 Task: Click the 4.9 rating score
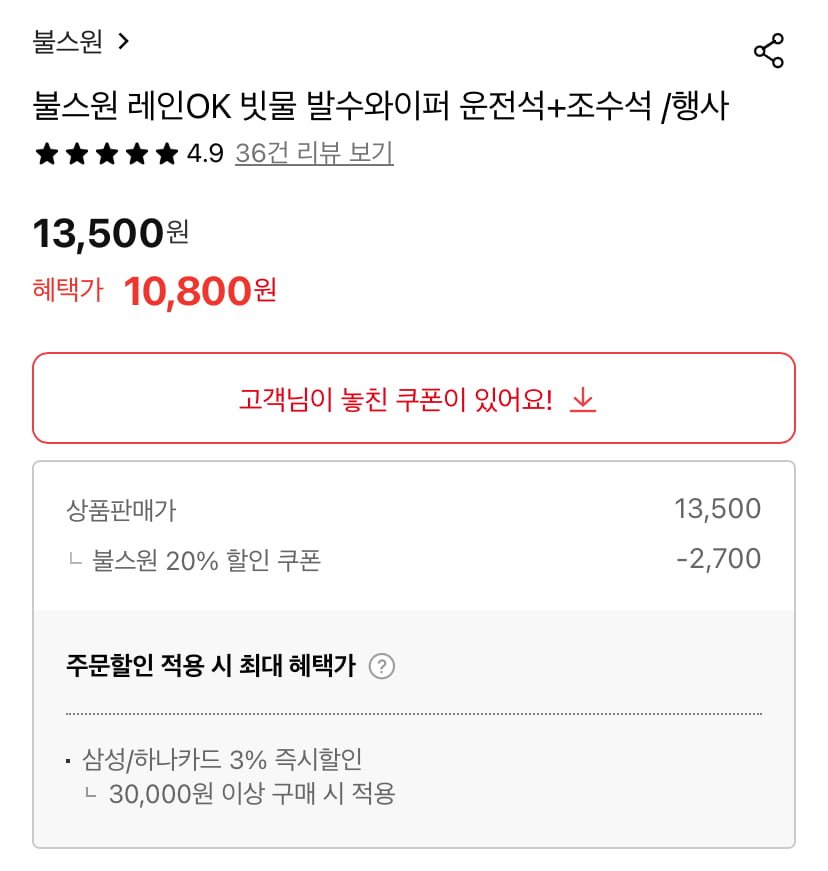(205, 154)
